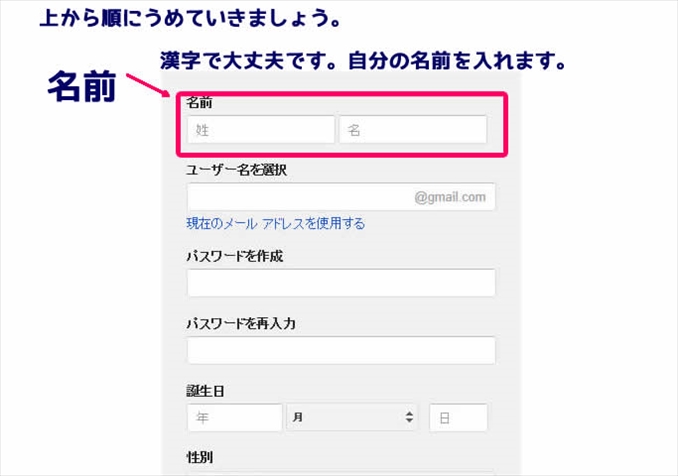Click the パスワードを再入力 label text
This screenshot has height=476, width=678.
click(x=240, y=324)
